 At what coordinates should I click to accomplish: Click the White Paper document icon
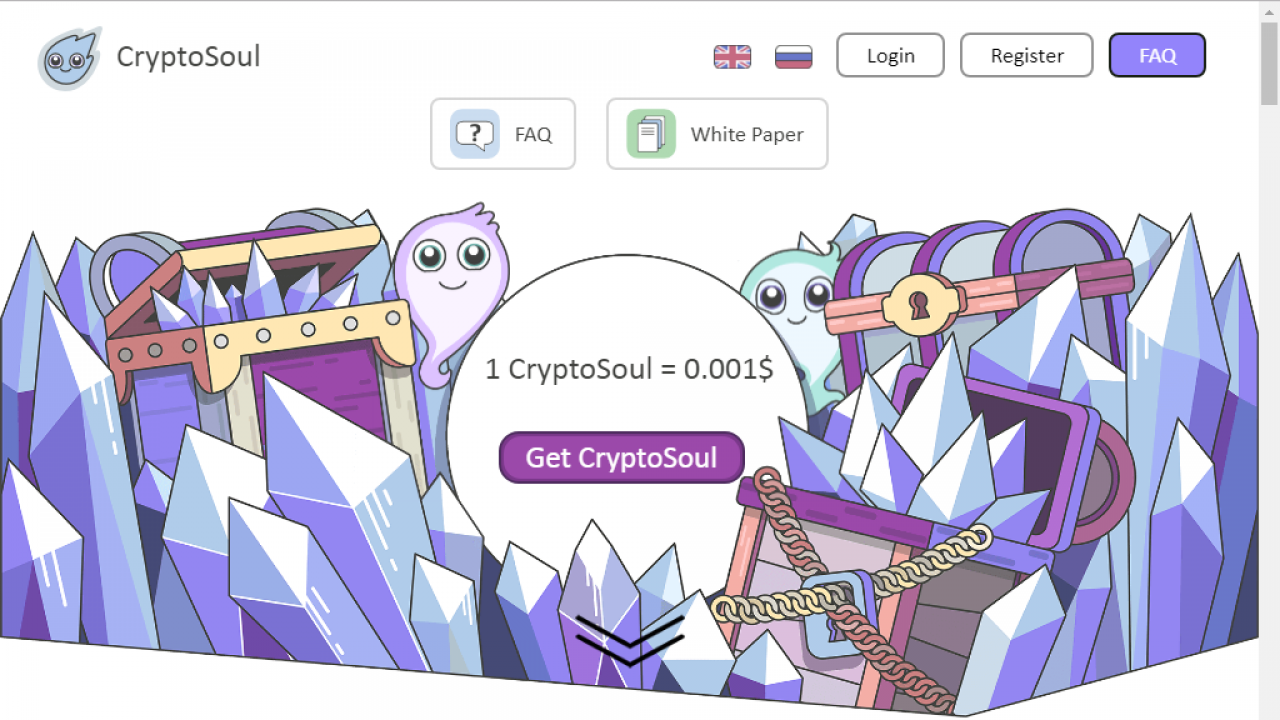click(x=651, y=134)
